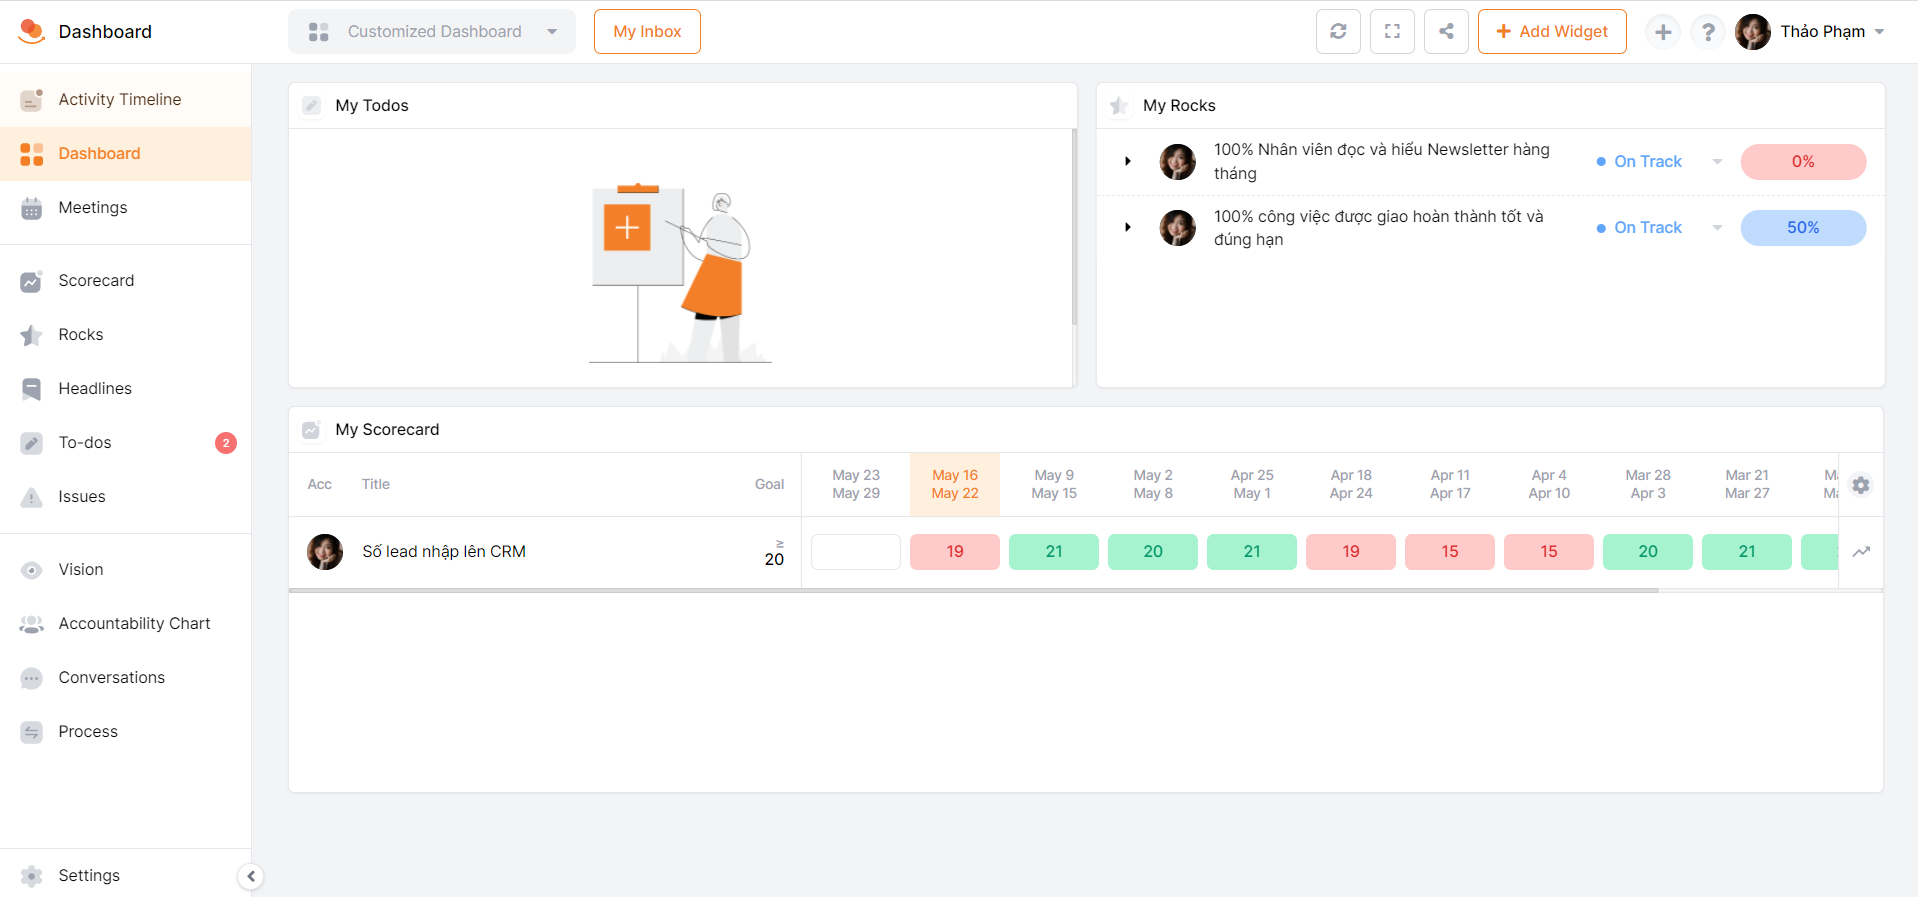Click the 20 score under Mar 28
Image resolution: width=1918 pixels, height=897 pixels.
(1648, 552)
